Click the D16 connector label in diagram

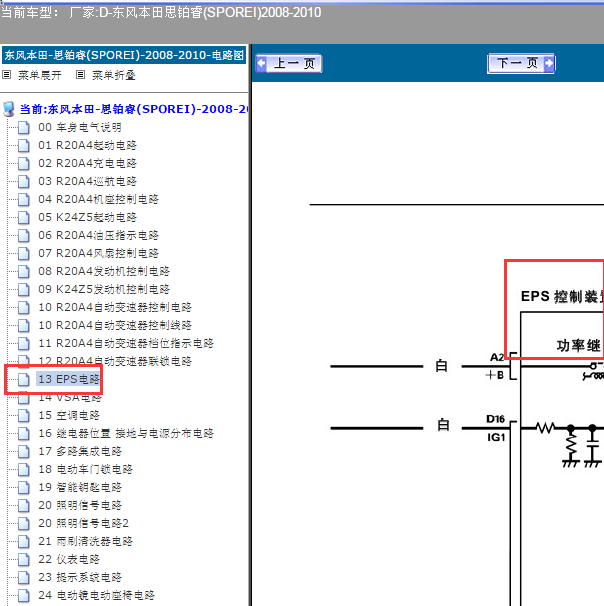495,419
